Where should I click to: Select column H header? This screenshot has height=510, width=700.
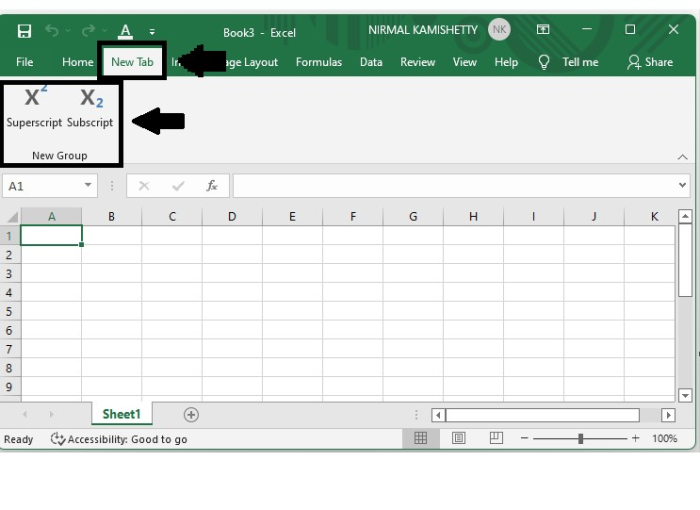(473, 217)
